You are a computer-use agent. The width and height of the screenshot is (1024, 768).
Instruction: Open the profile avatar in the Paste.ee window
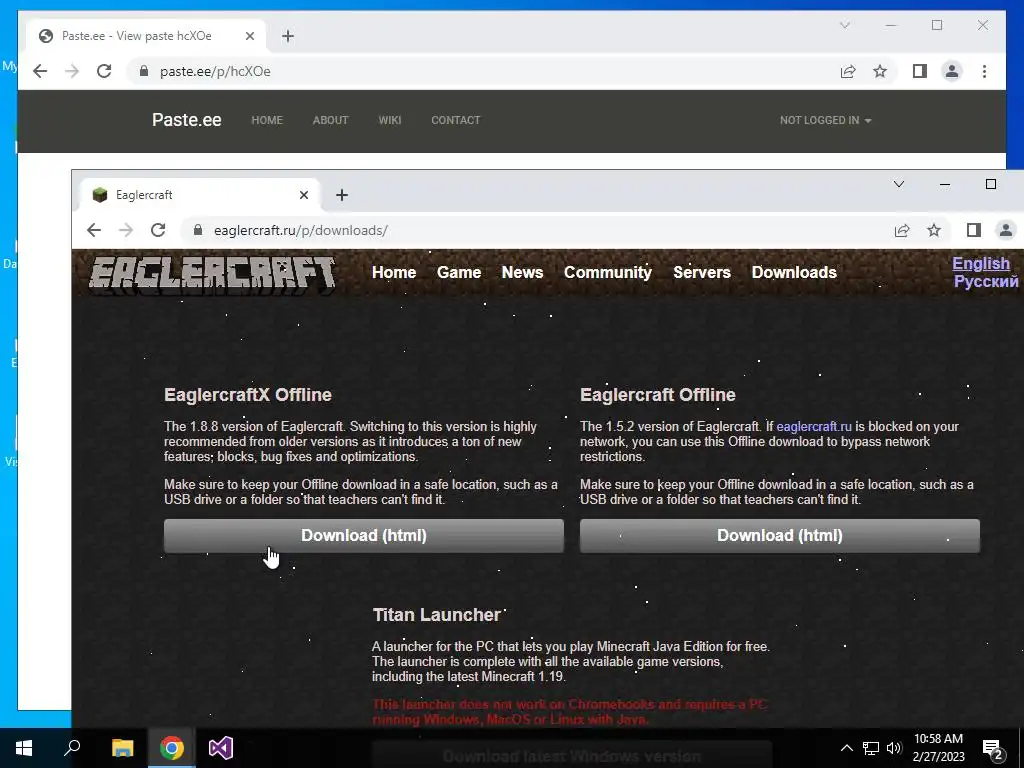click(952, 71)
